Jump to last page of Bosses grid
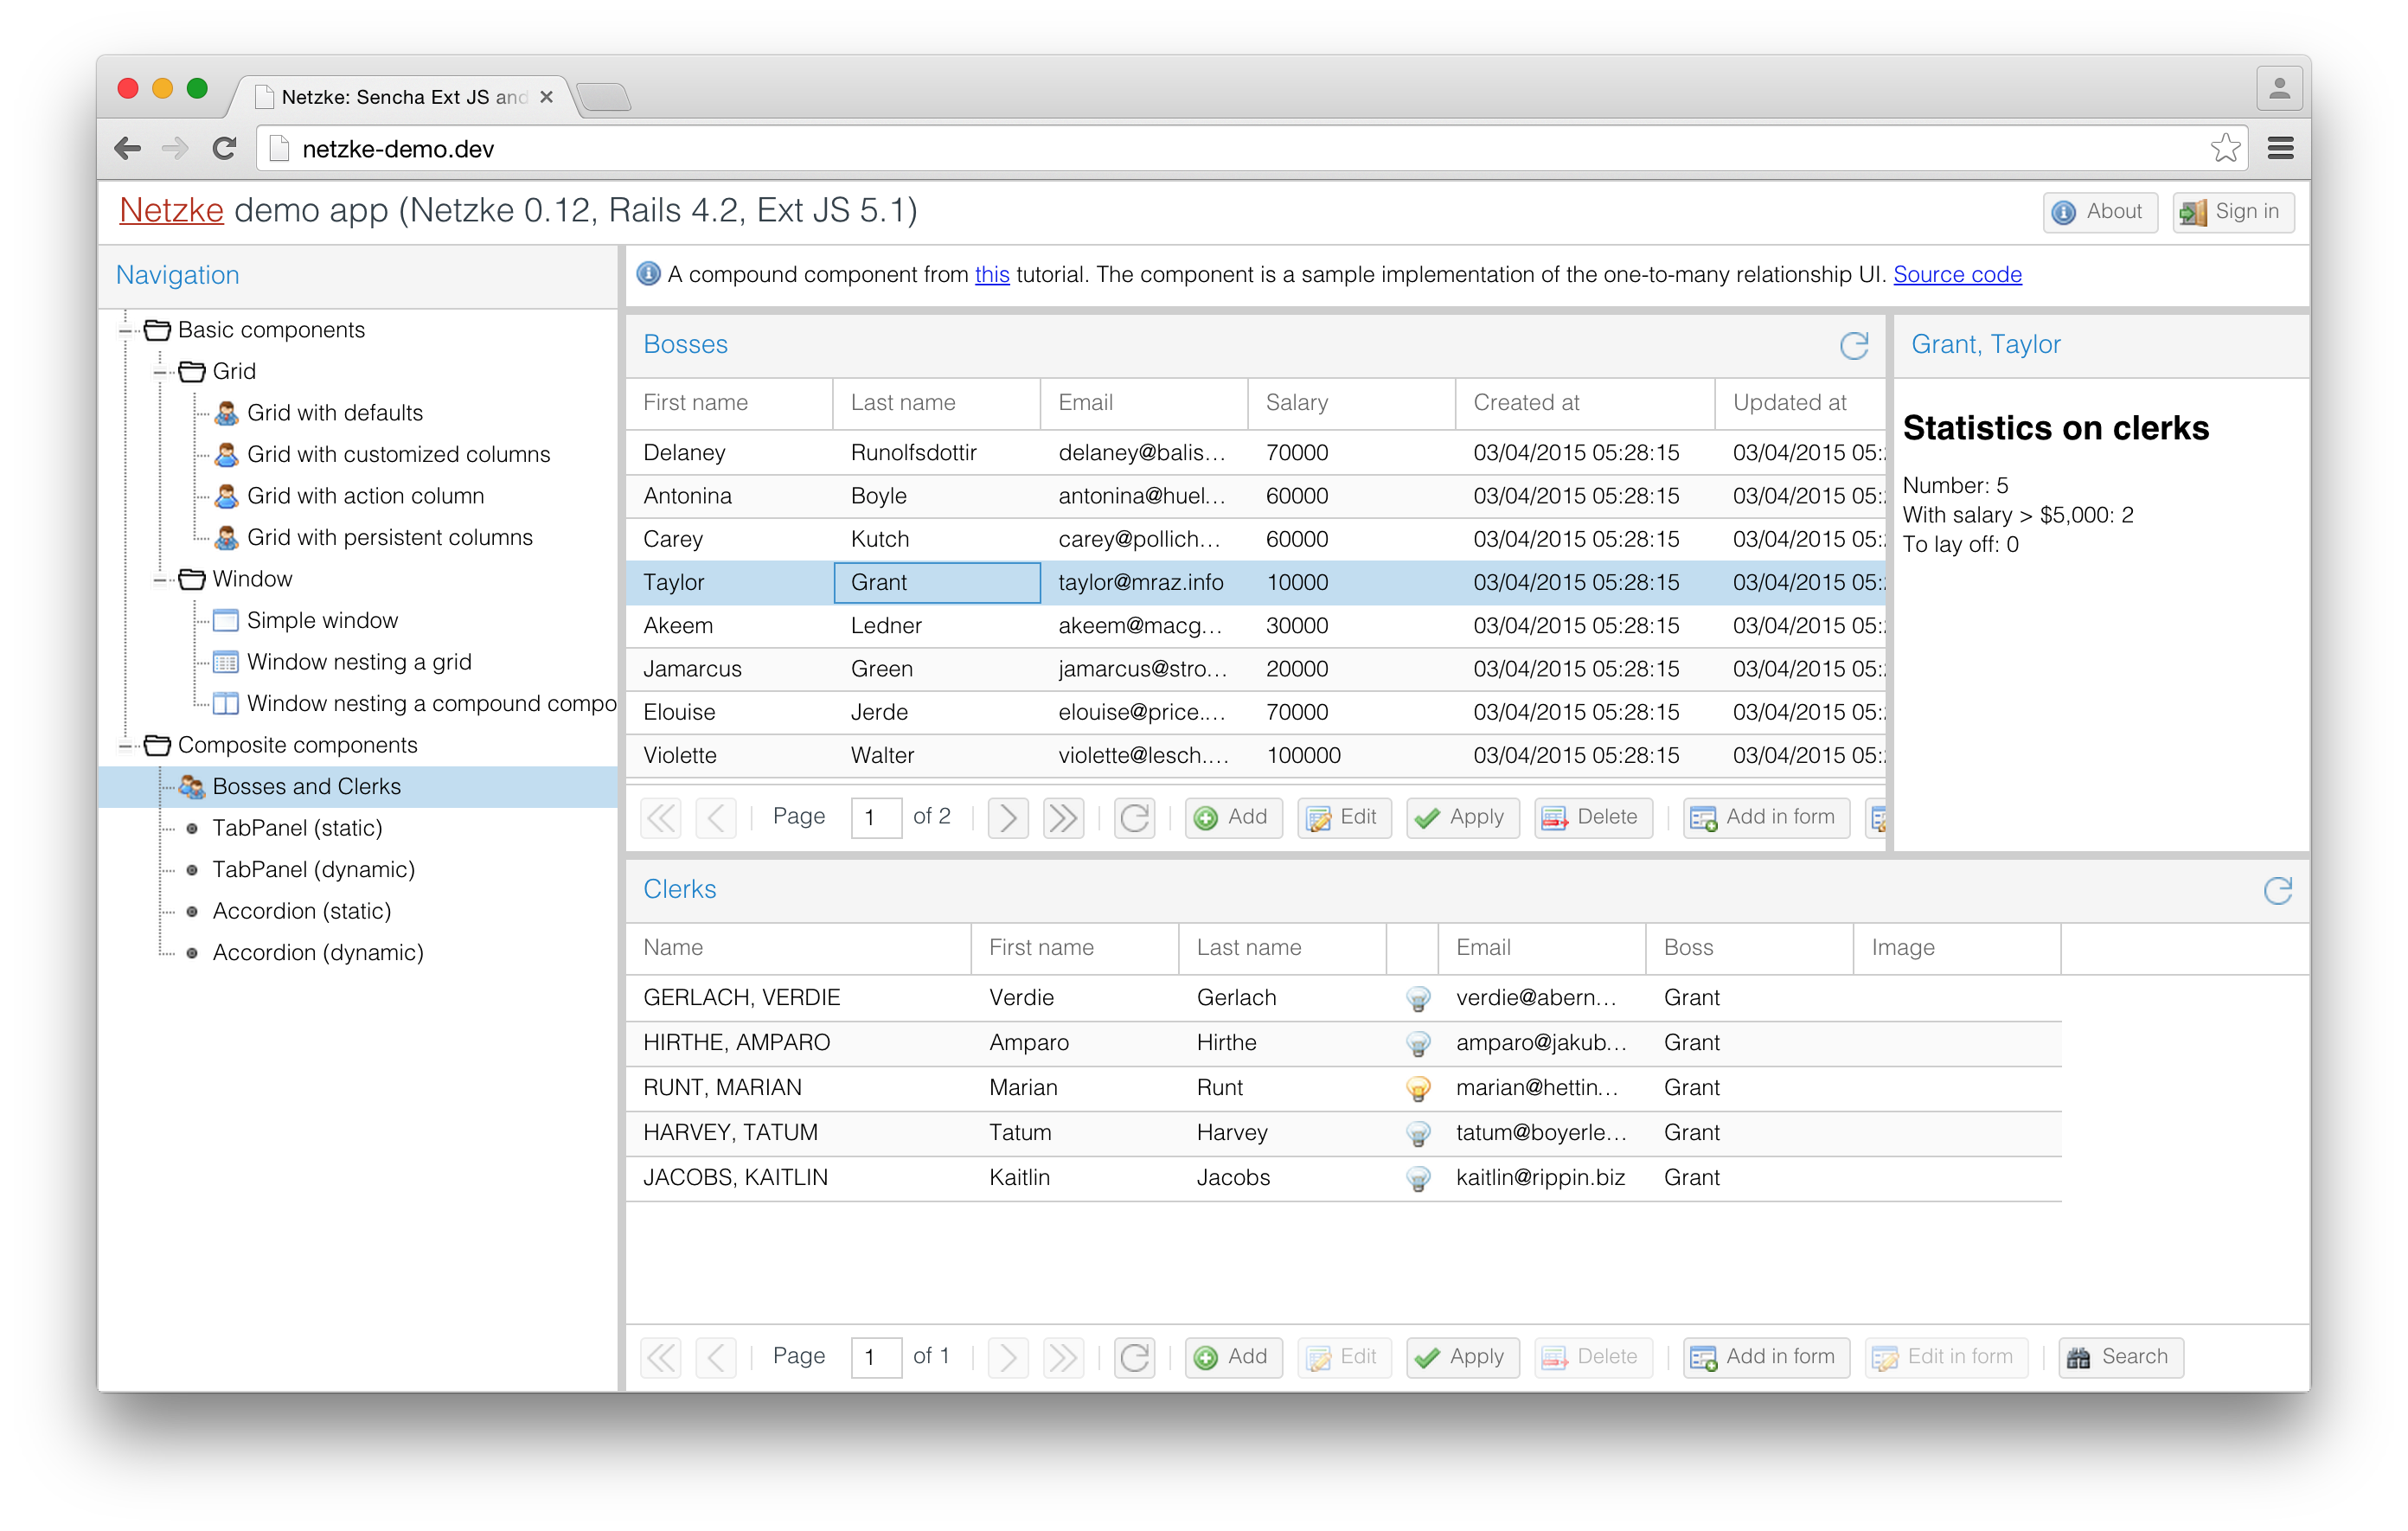2408x1531 pixels. [1062, 817]
